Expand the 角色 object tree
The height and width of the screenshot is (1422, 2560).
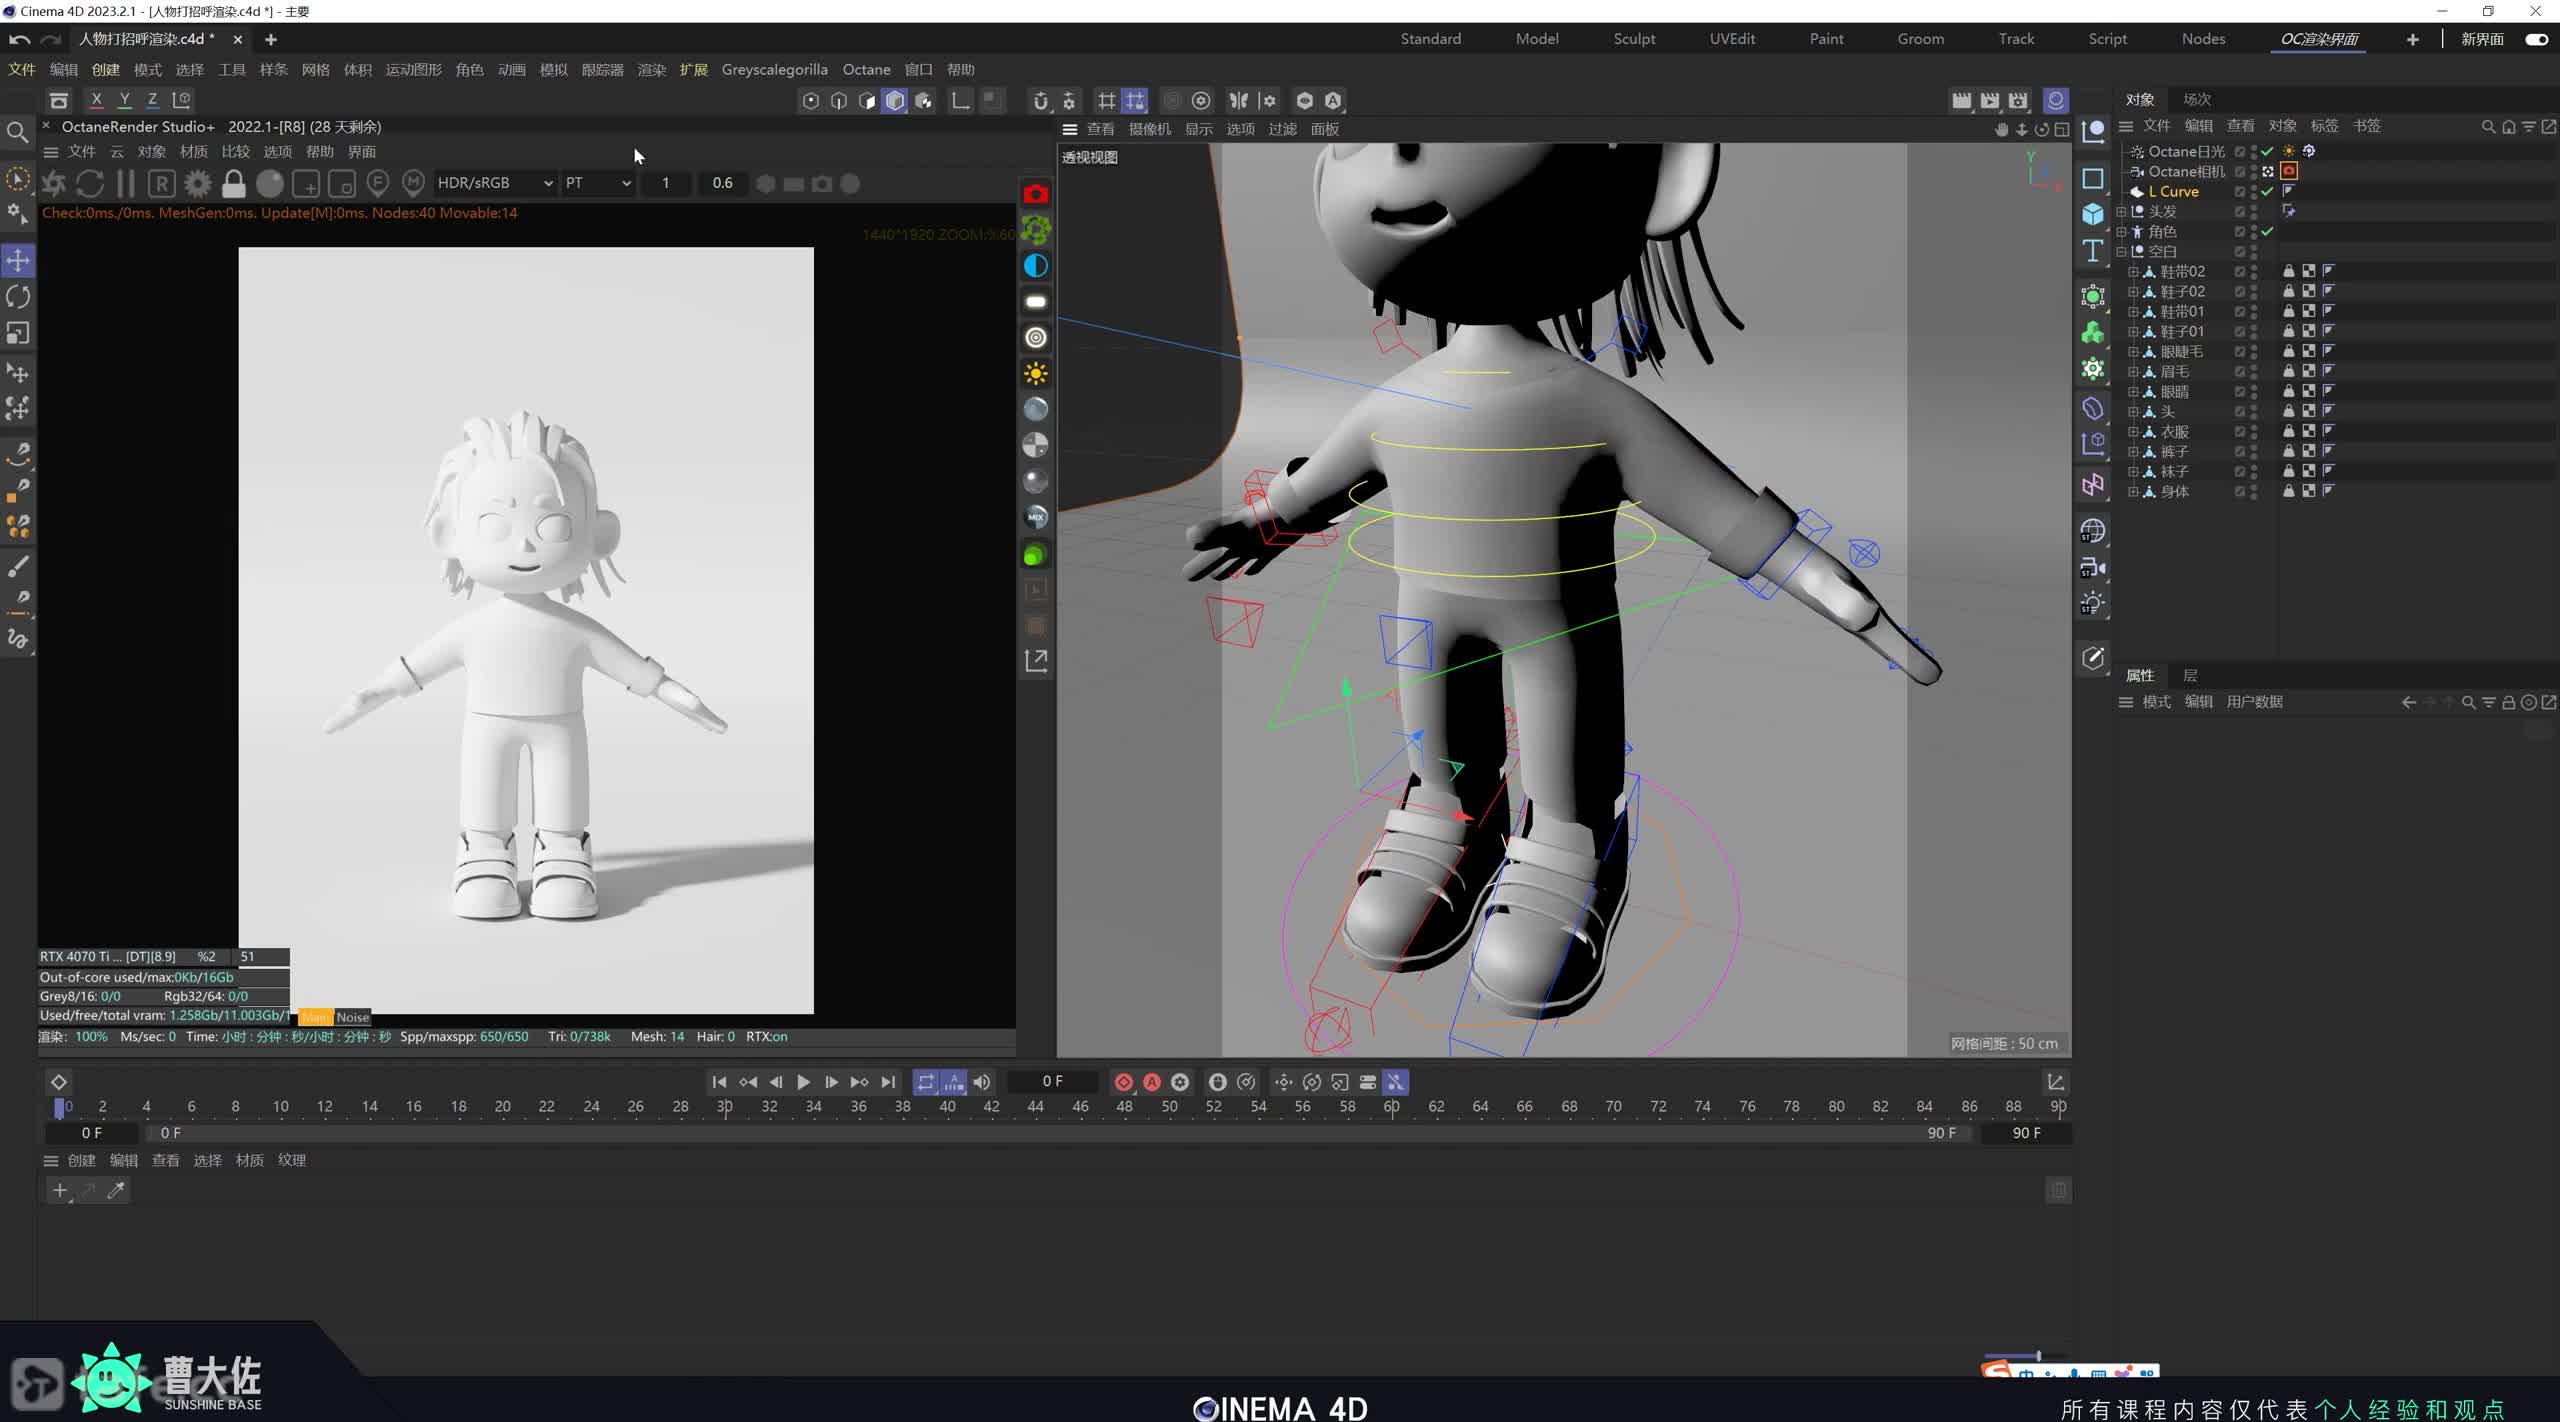[2121, 231]
